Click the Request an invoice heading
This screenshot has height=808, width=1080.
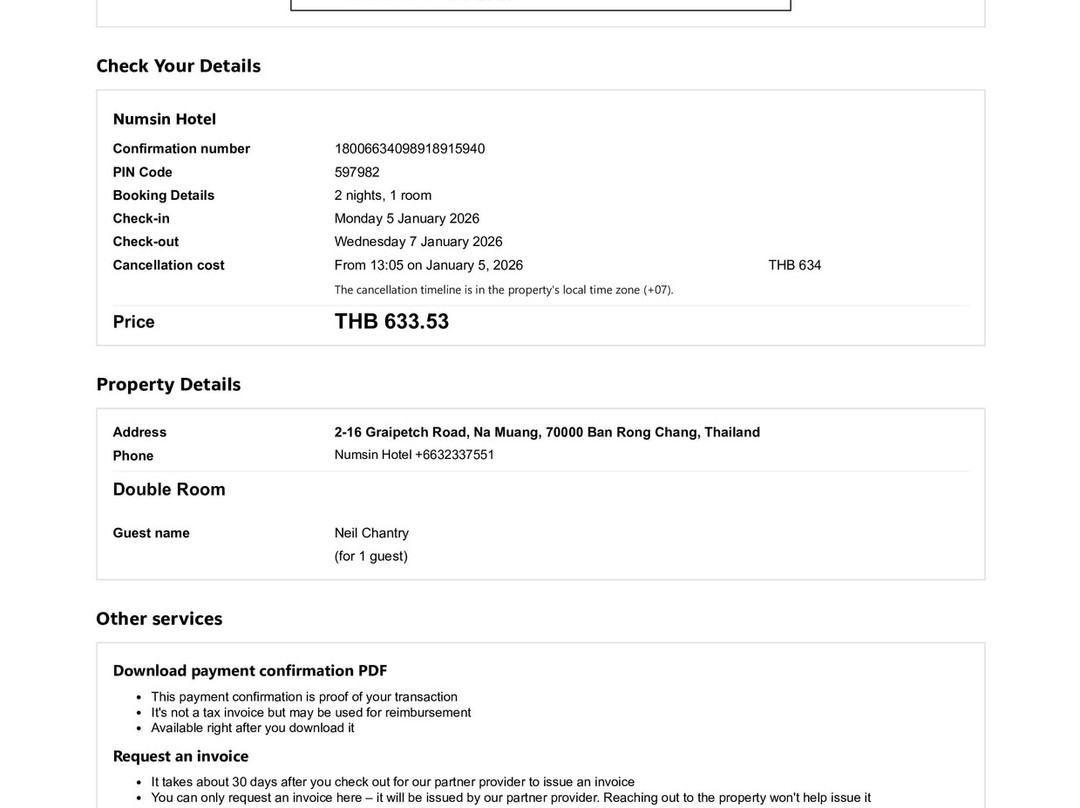click(181, 756)
